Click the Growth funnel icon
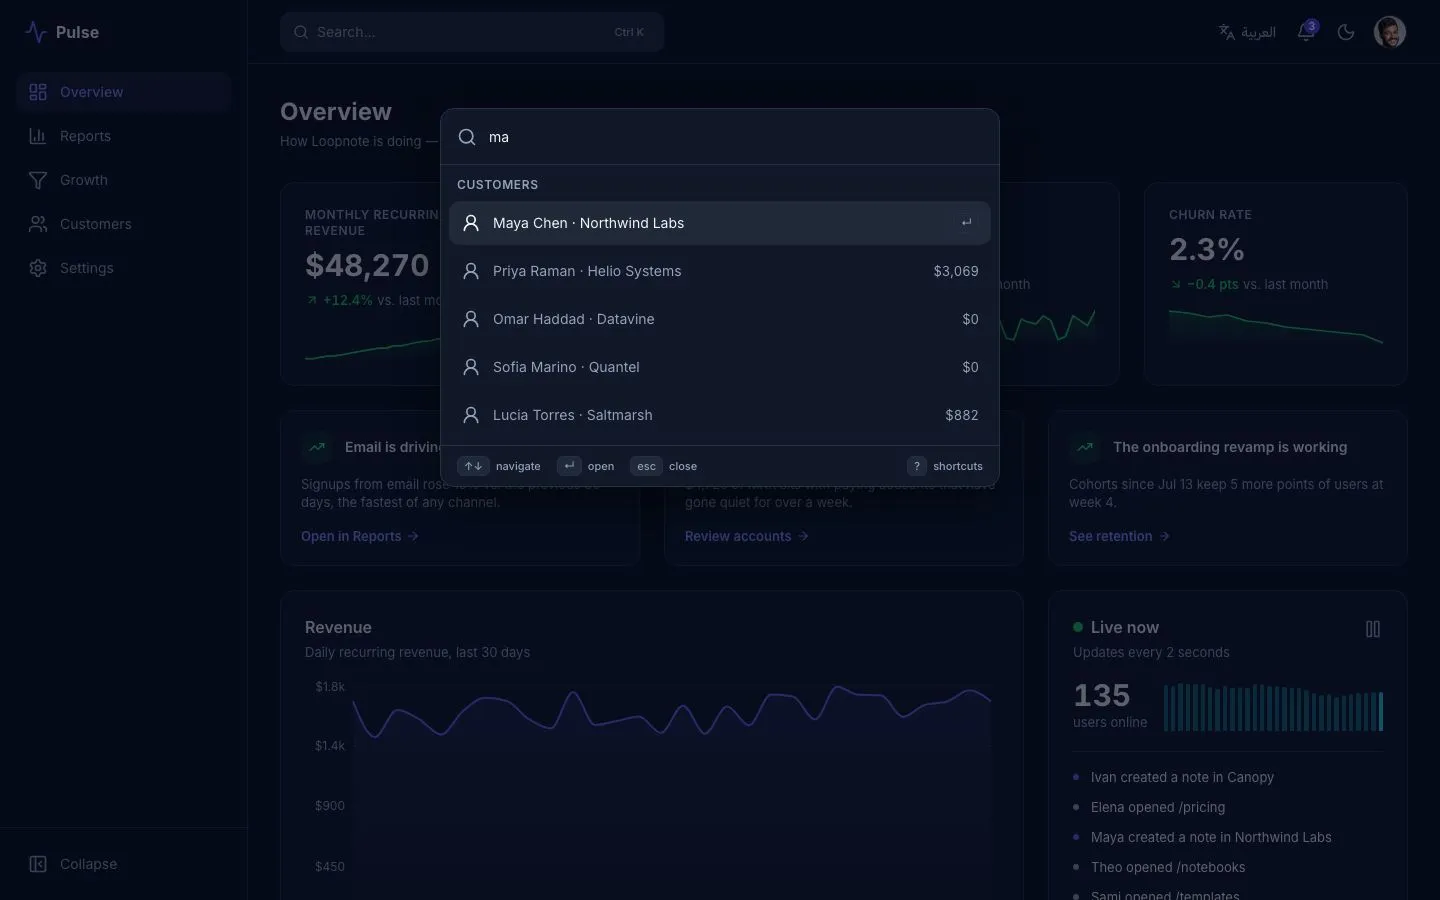The height and width of the screenshot is (900, 1440). coord(38,180)
